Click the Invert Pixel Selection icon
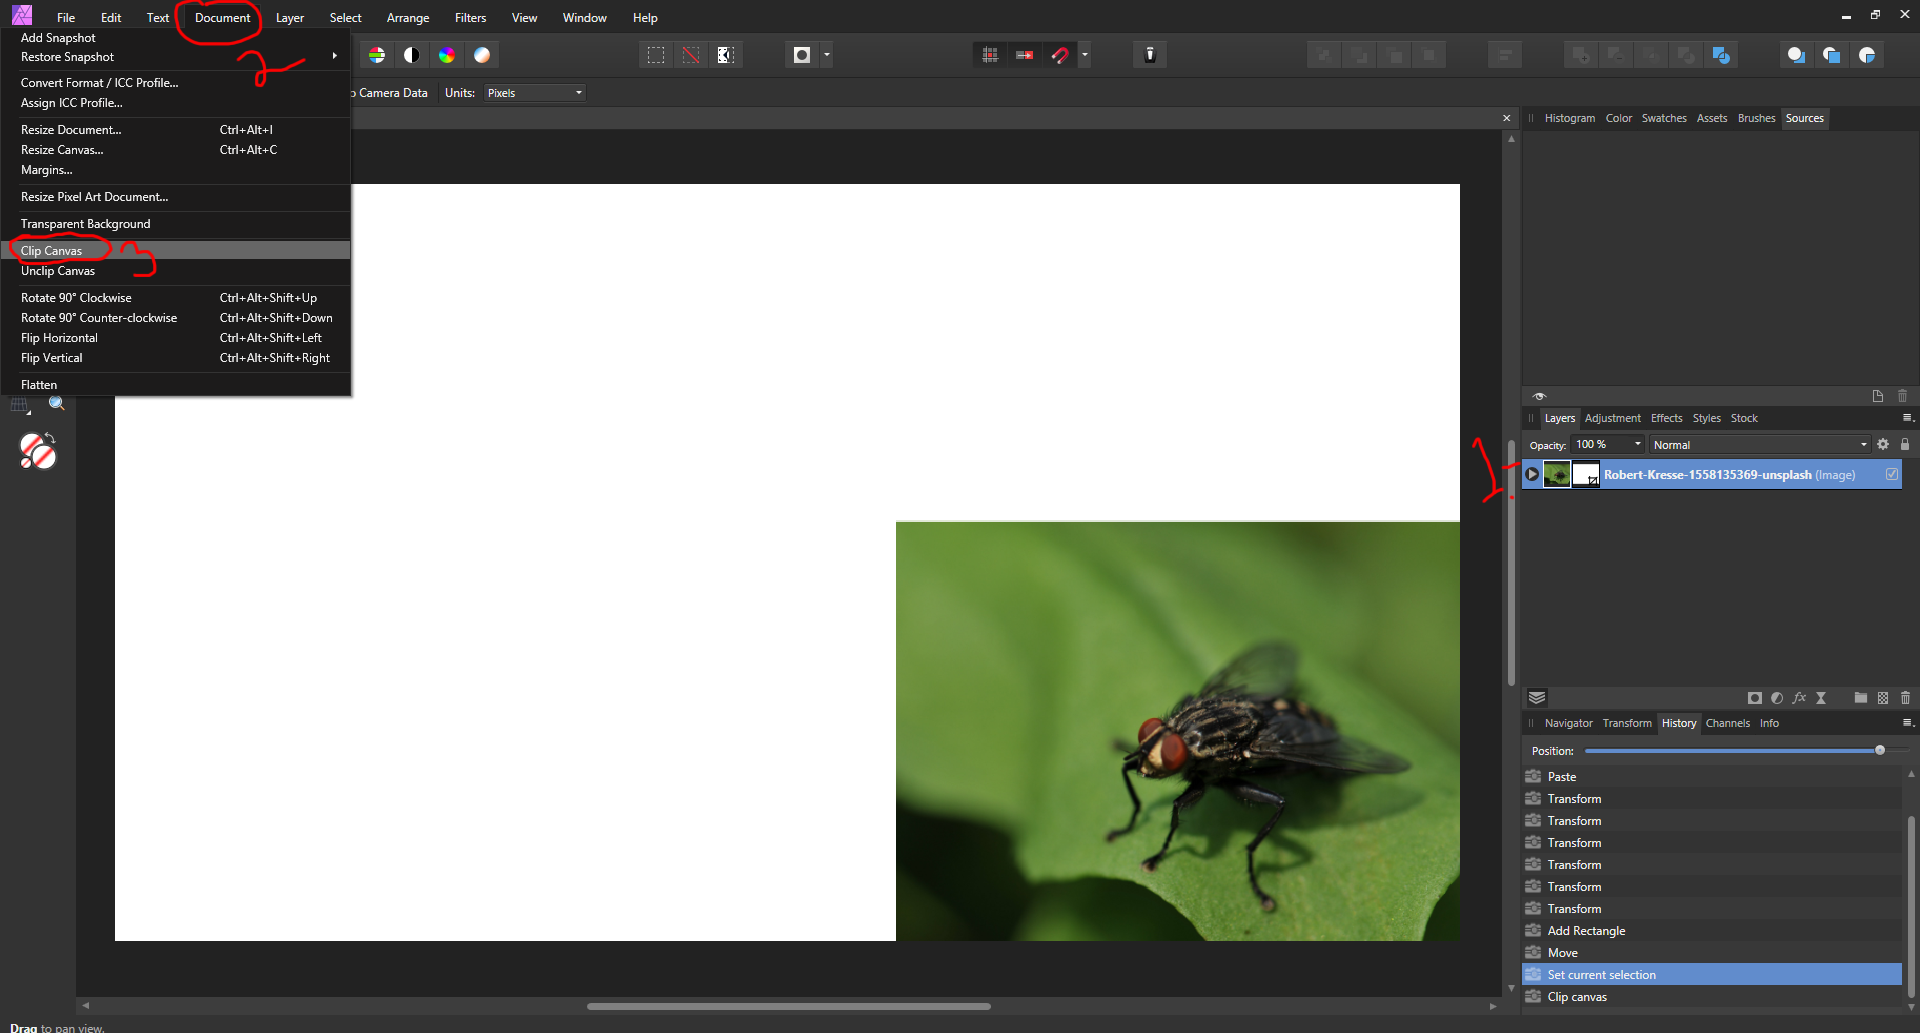This screenshot has height=1033, width=1920. pos(726,55)
